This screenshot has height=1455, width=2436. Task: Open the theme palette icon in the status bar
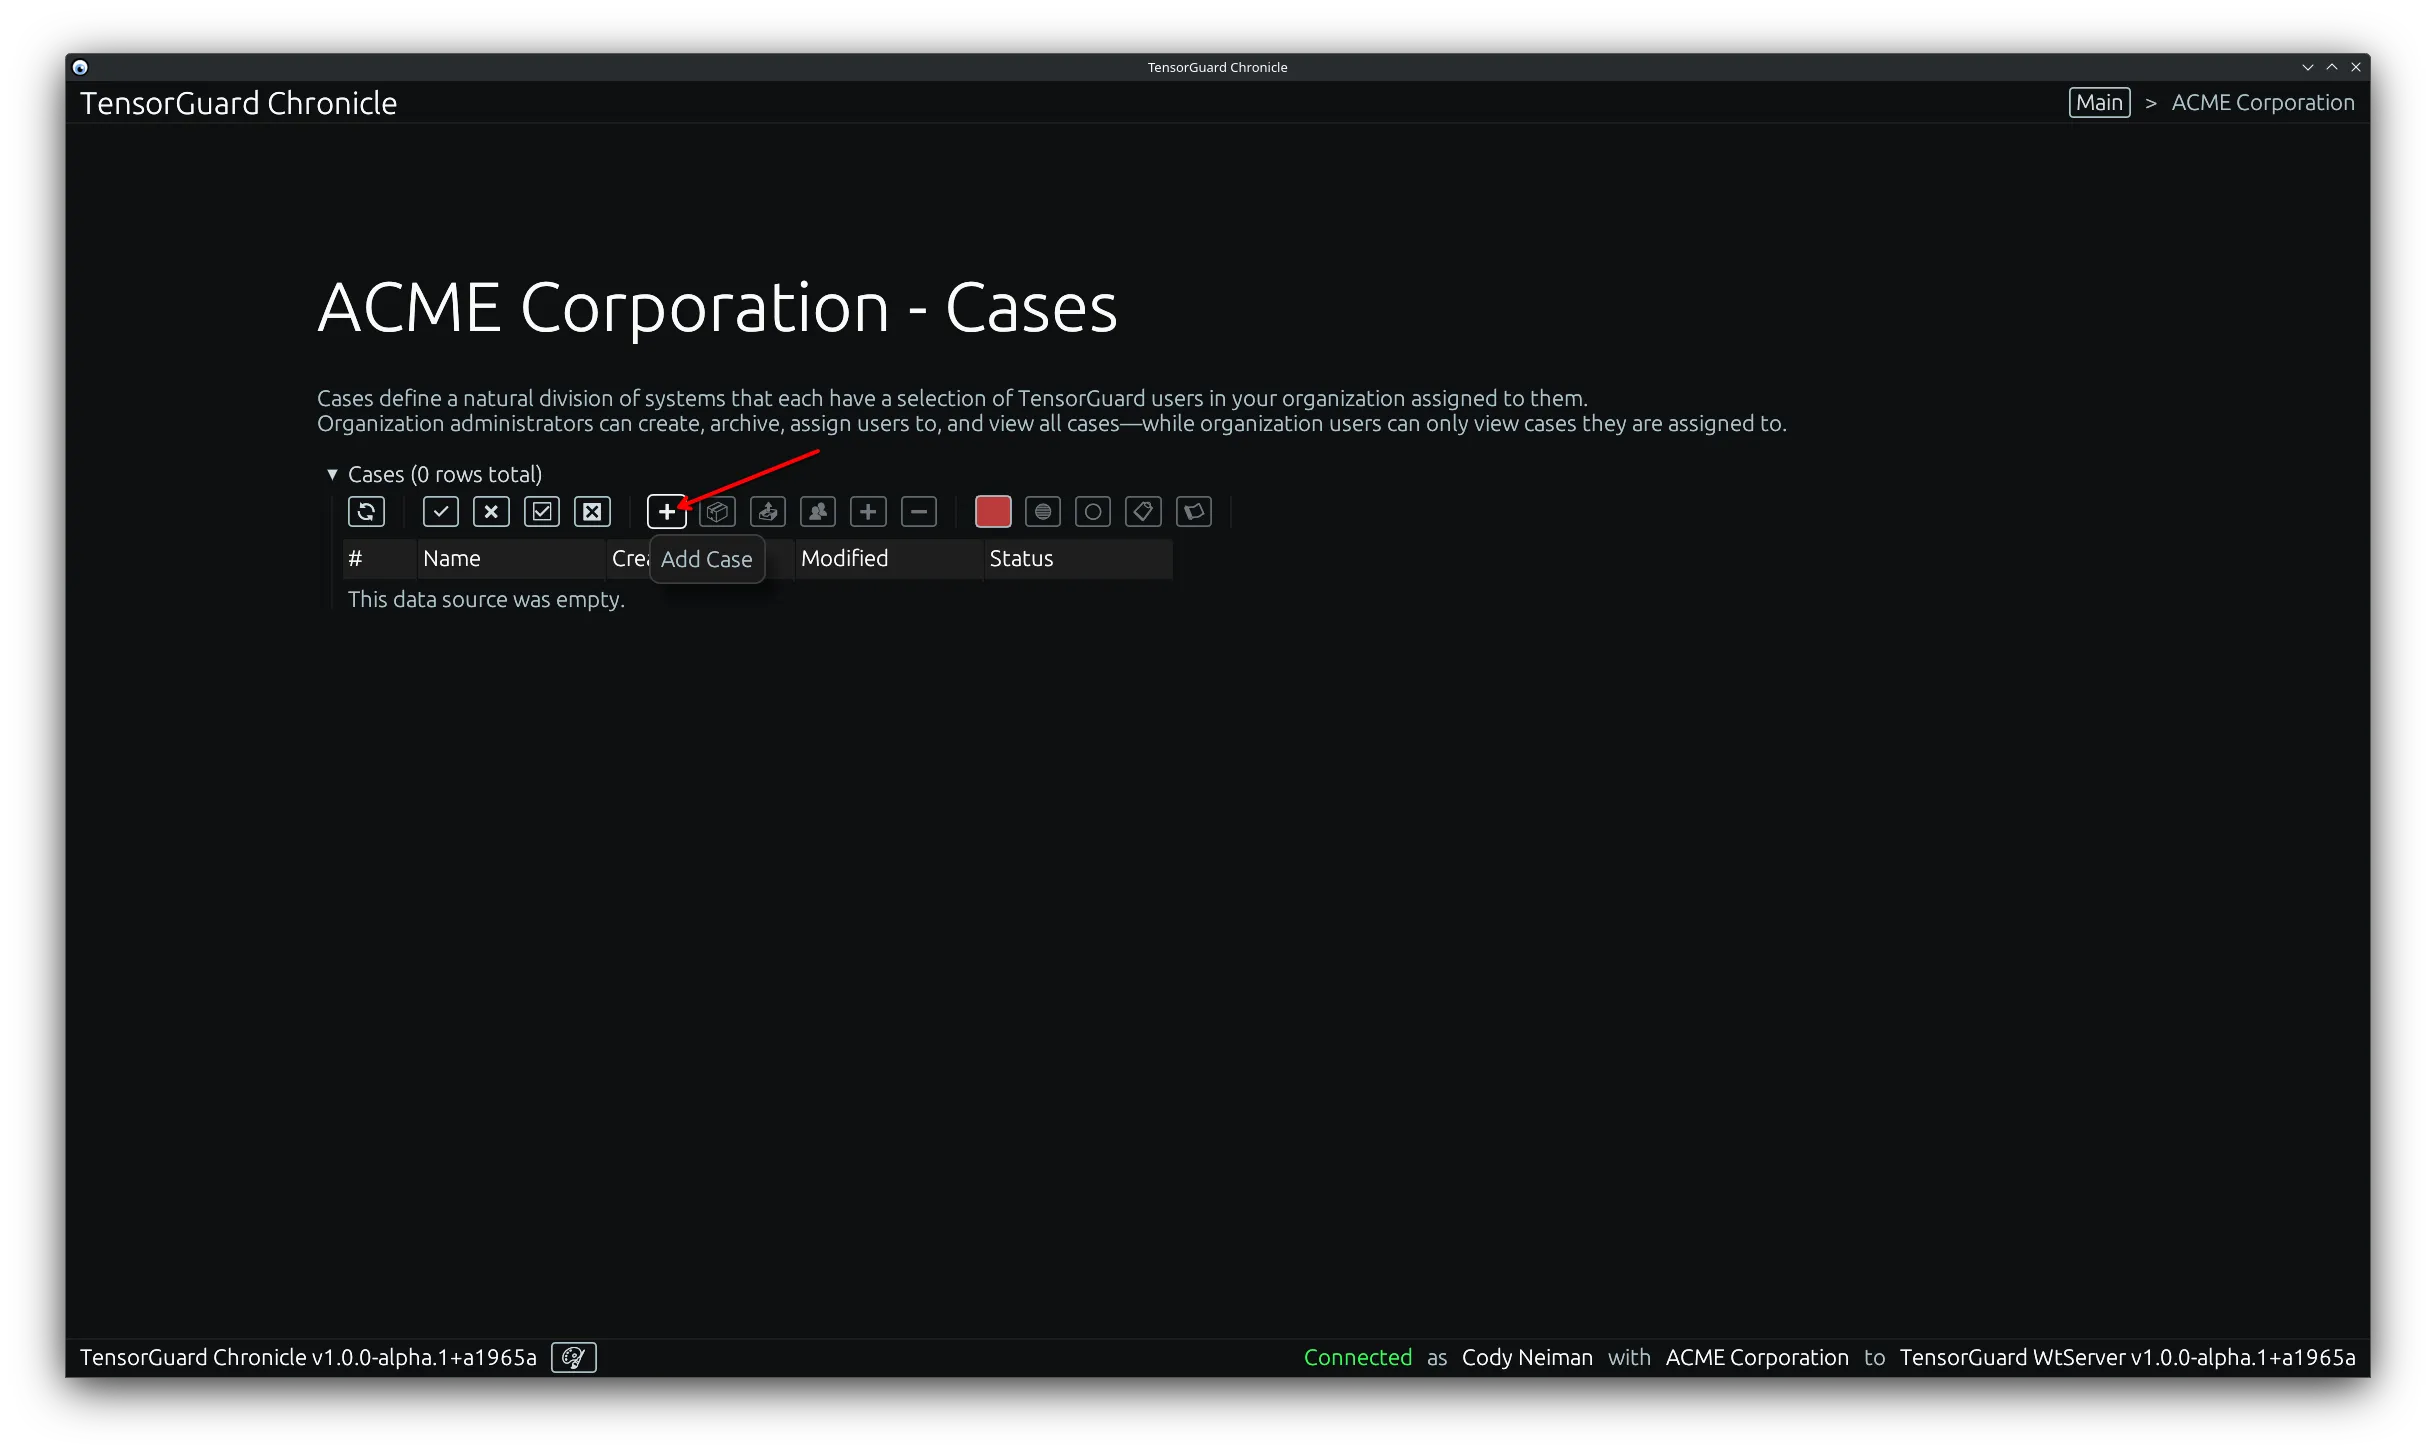573,1357
